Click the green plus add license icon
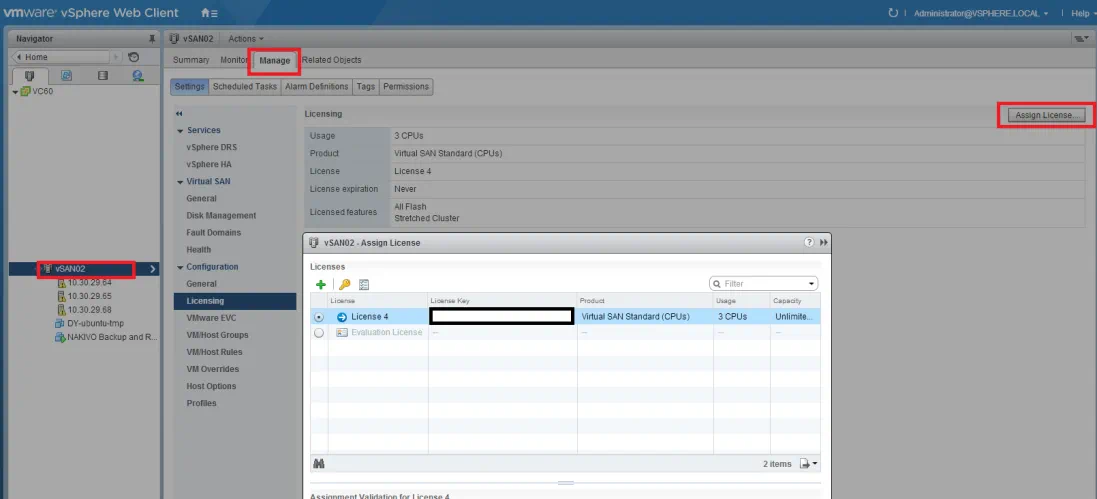The height and width of the screenshot is (499, 1097). 321,285
